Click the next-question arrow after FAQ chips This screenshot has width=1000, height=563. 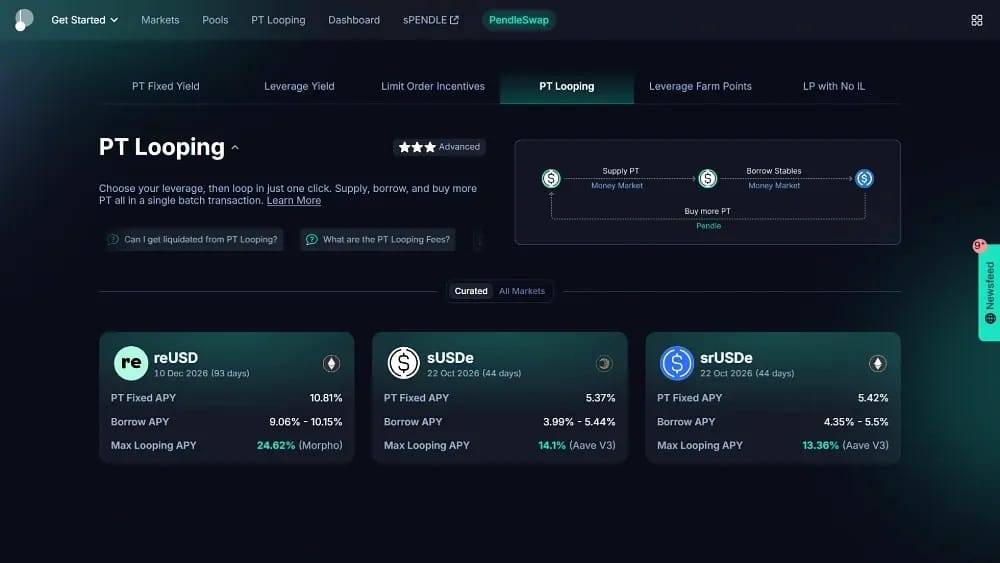(479, 240)
